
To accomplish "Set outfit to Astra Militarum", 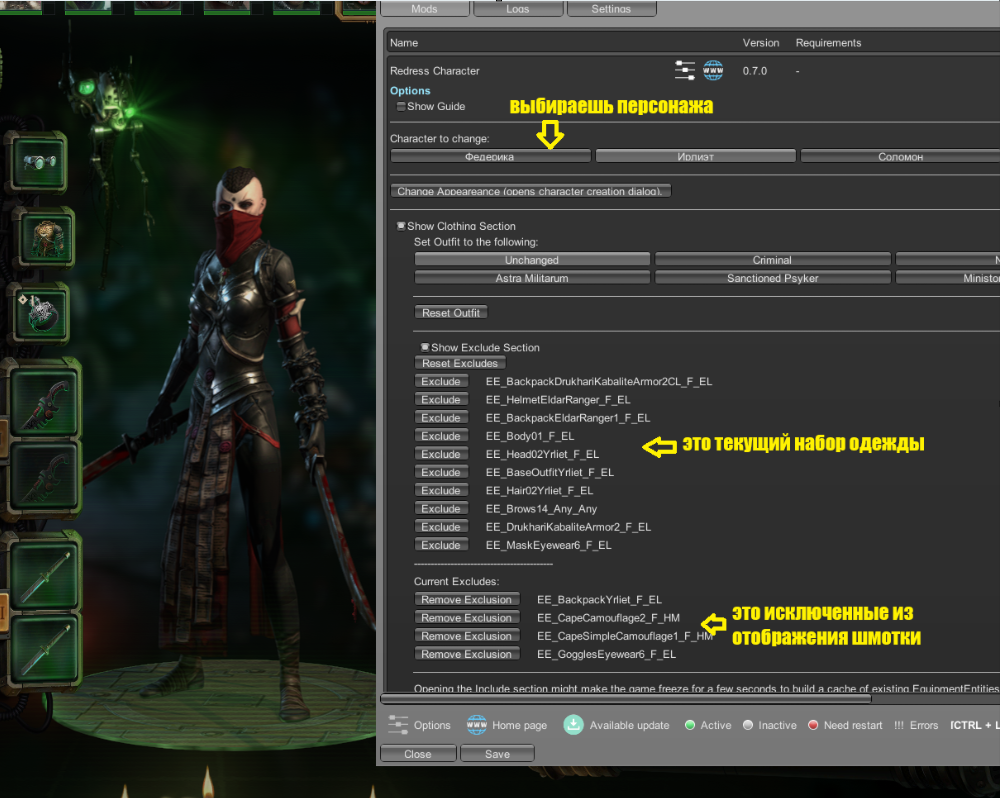I will tap(532, 277).
